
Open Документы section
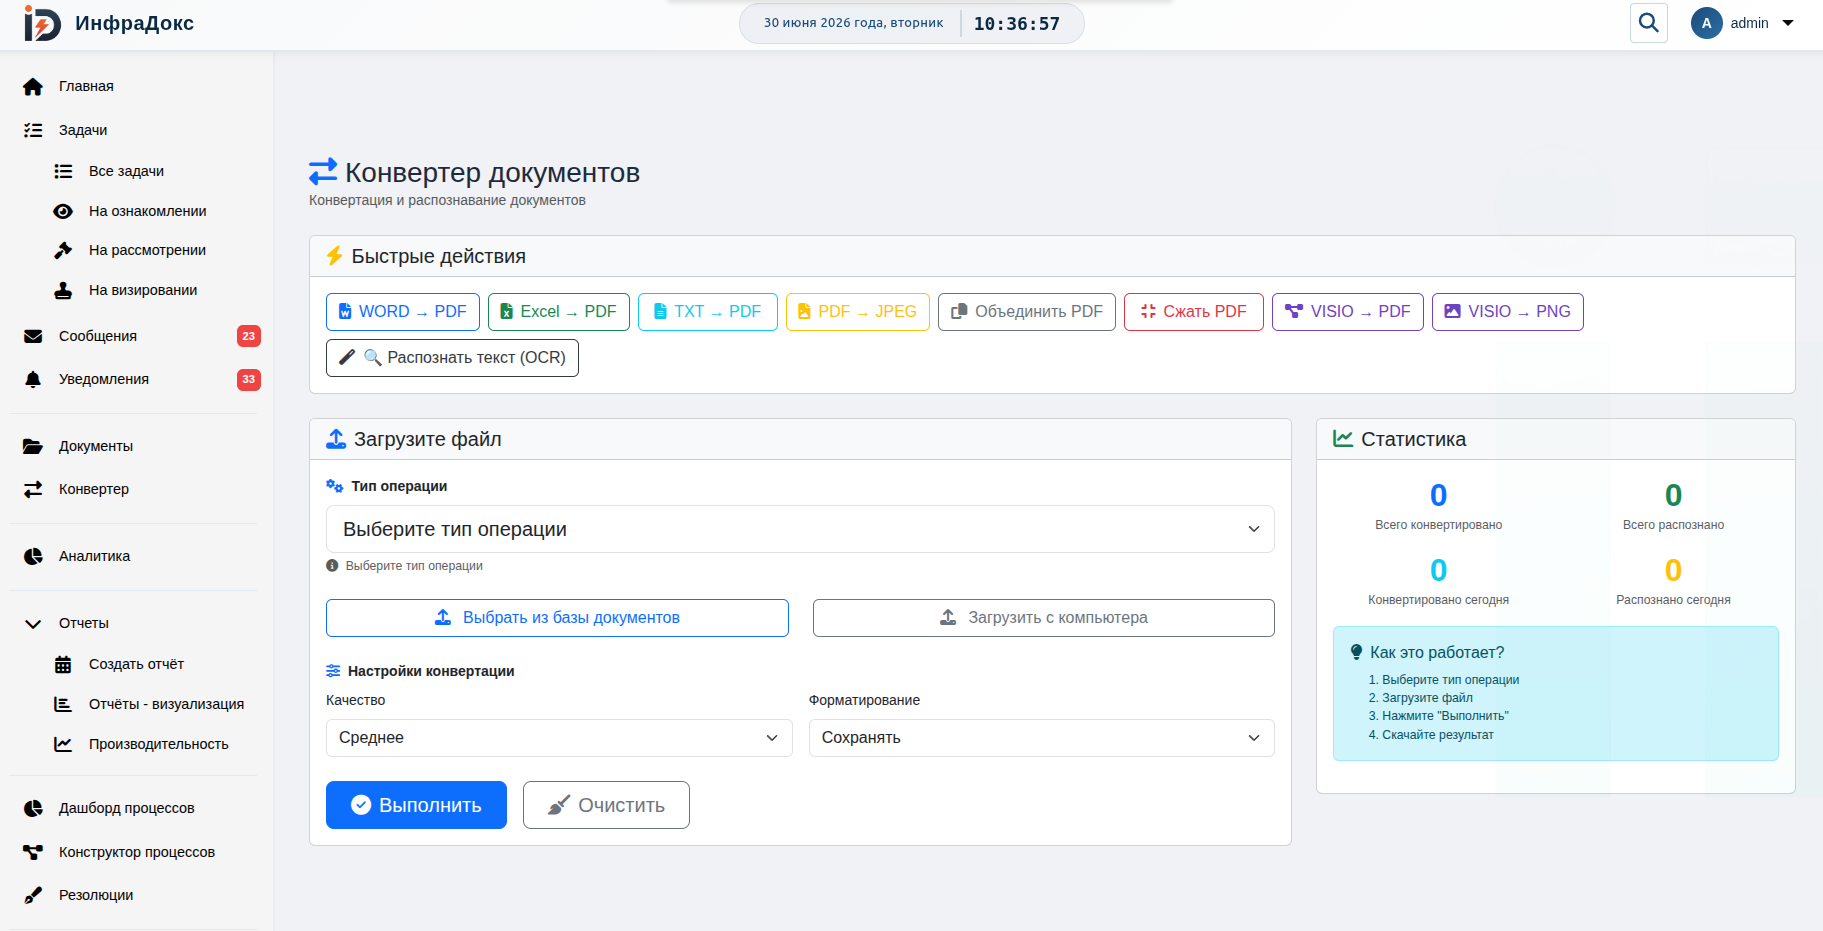point(96,446)
